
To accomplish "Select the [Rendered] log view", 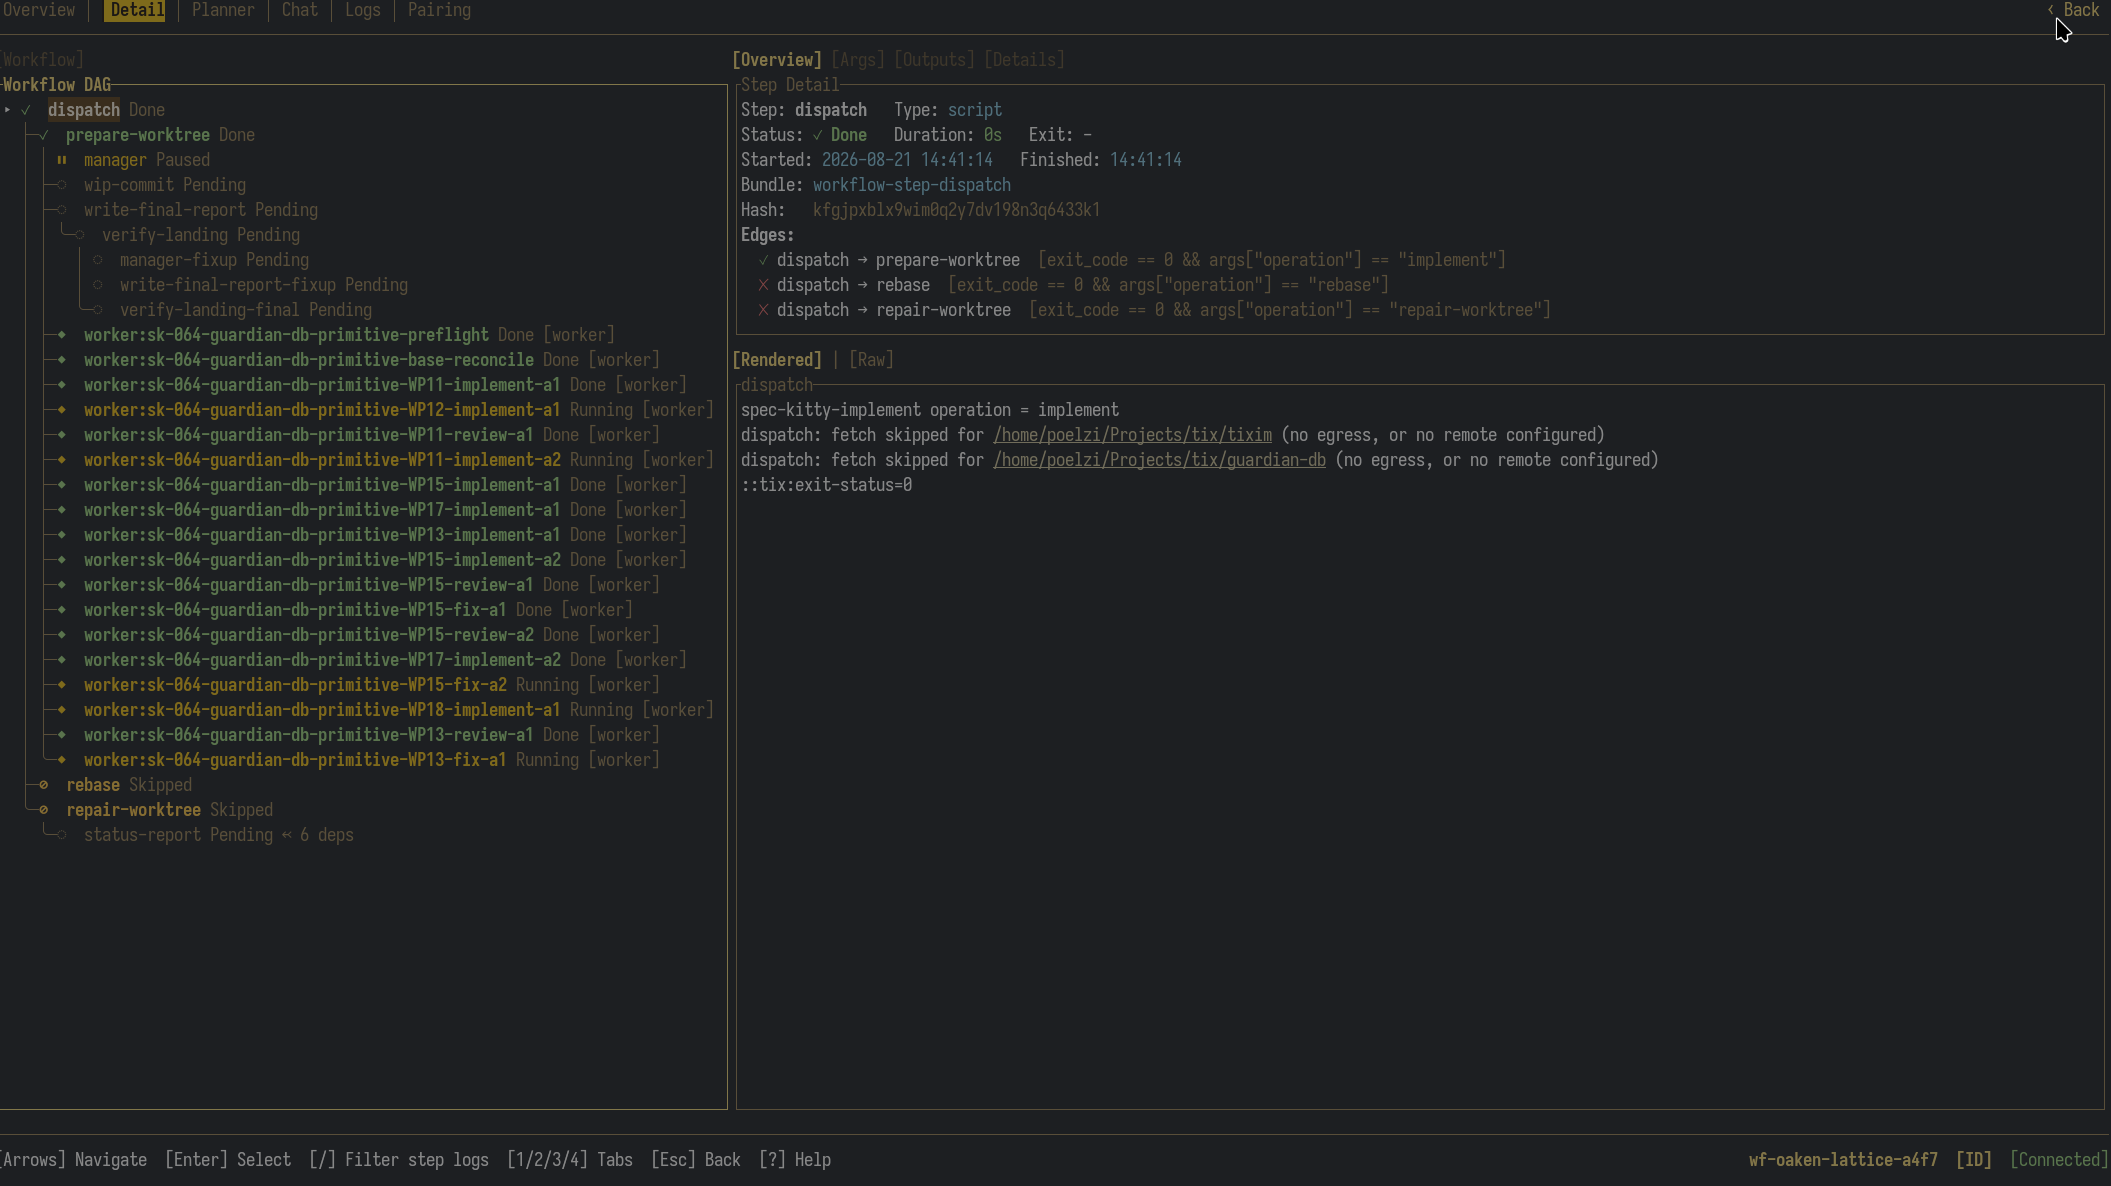I will tap(777, 360).
